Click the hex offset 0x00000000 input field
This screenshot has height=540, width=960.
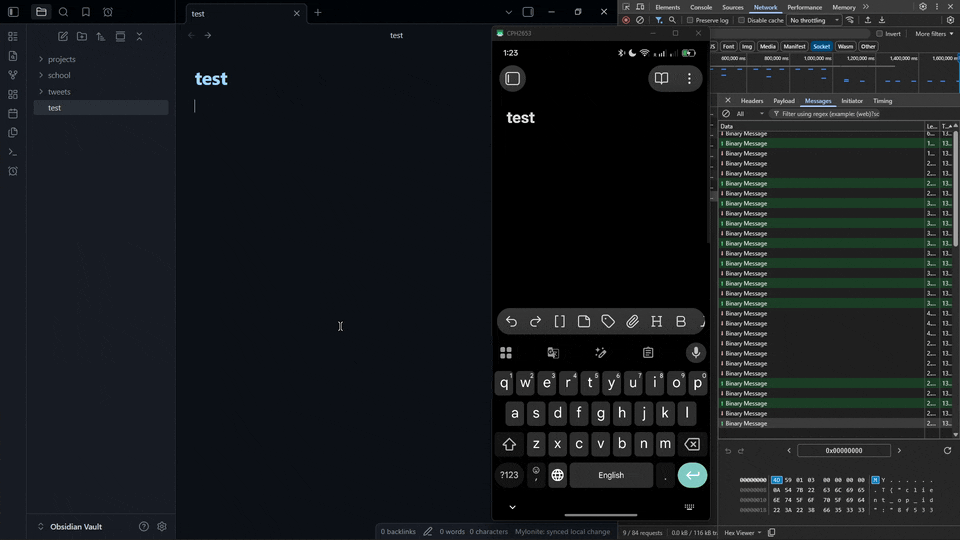coord(844,451)
